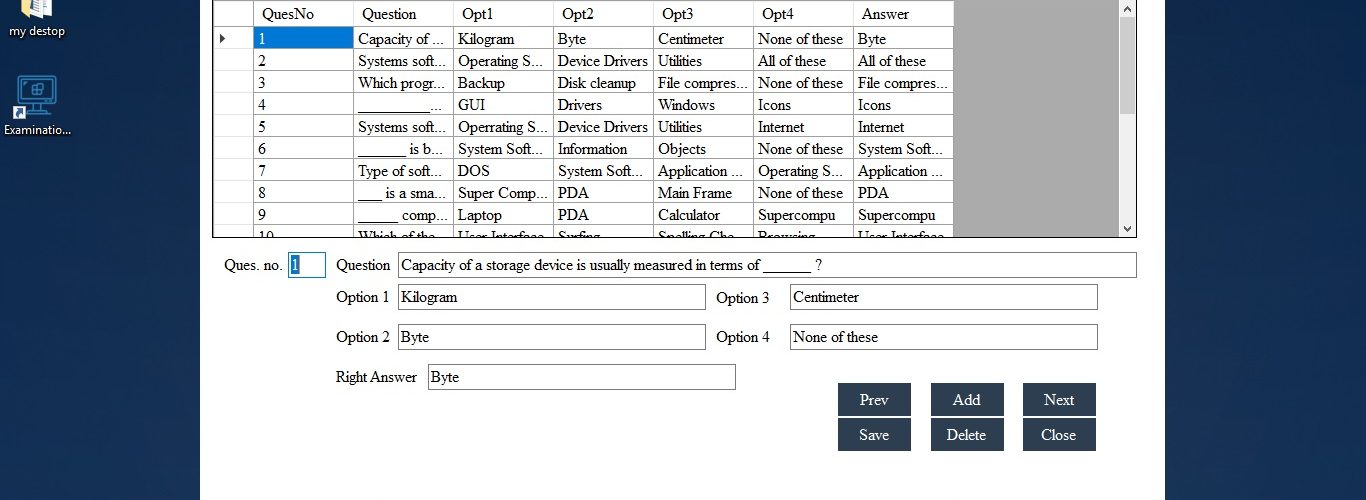1366x500 pixels.
Task: Edit the Option 3 field containing Centimeter
Action: click(x=944, y=297)
